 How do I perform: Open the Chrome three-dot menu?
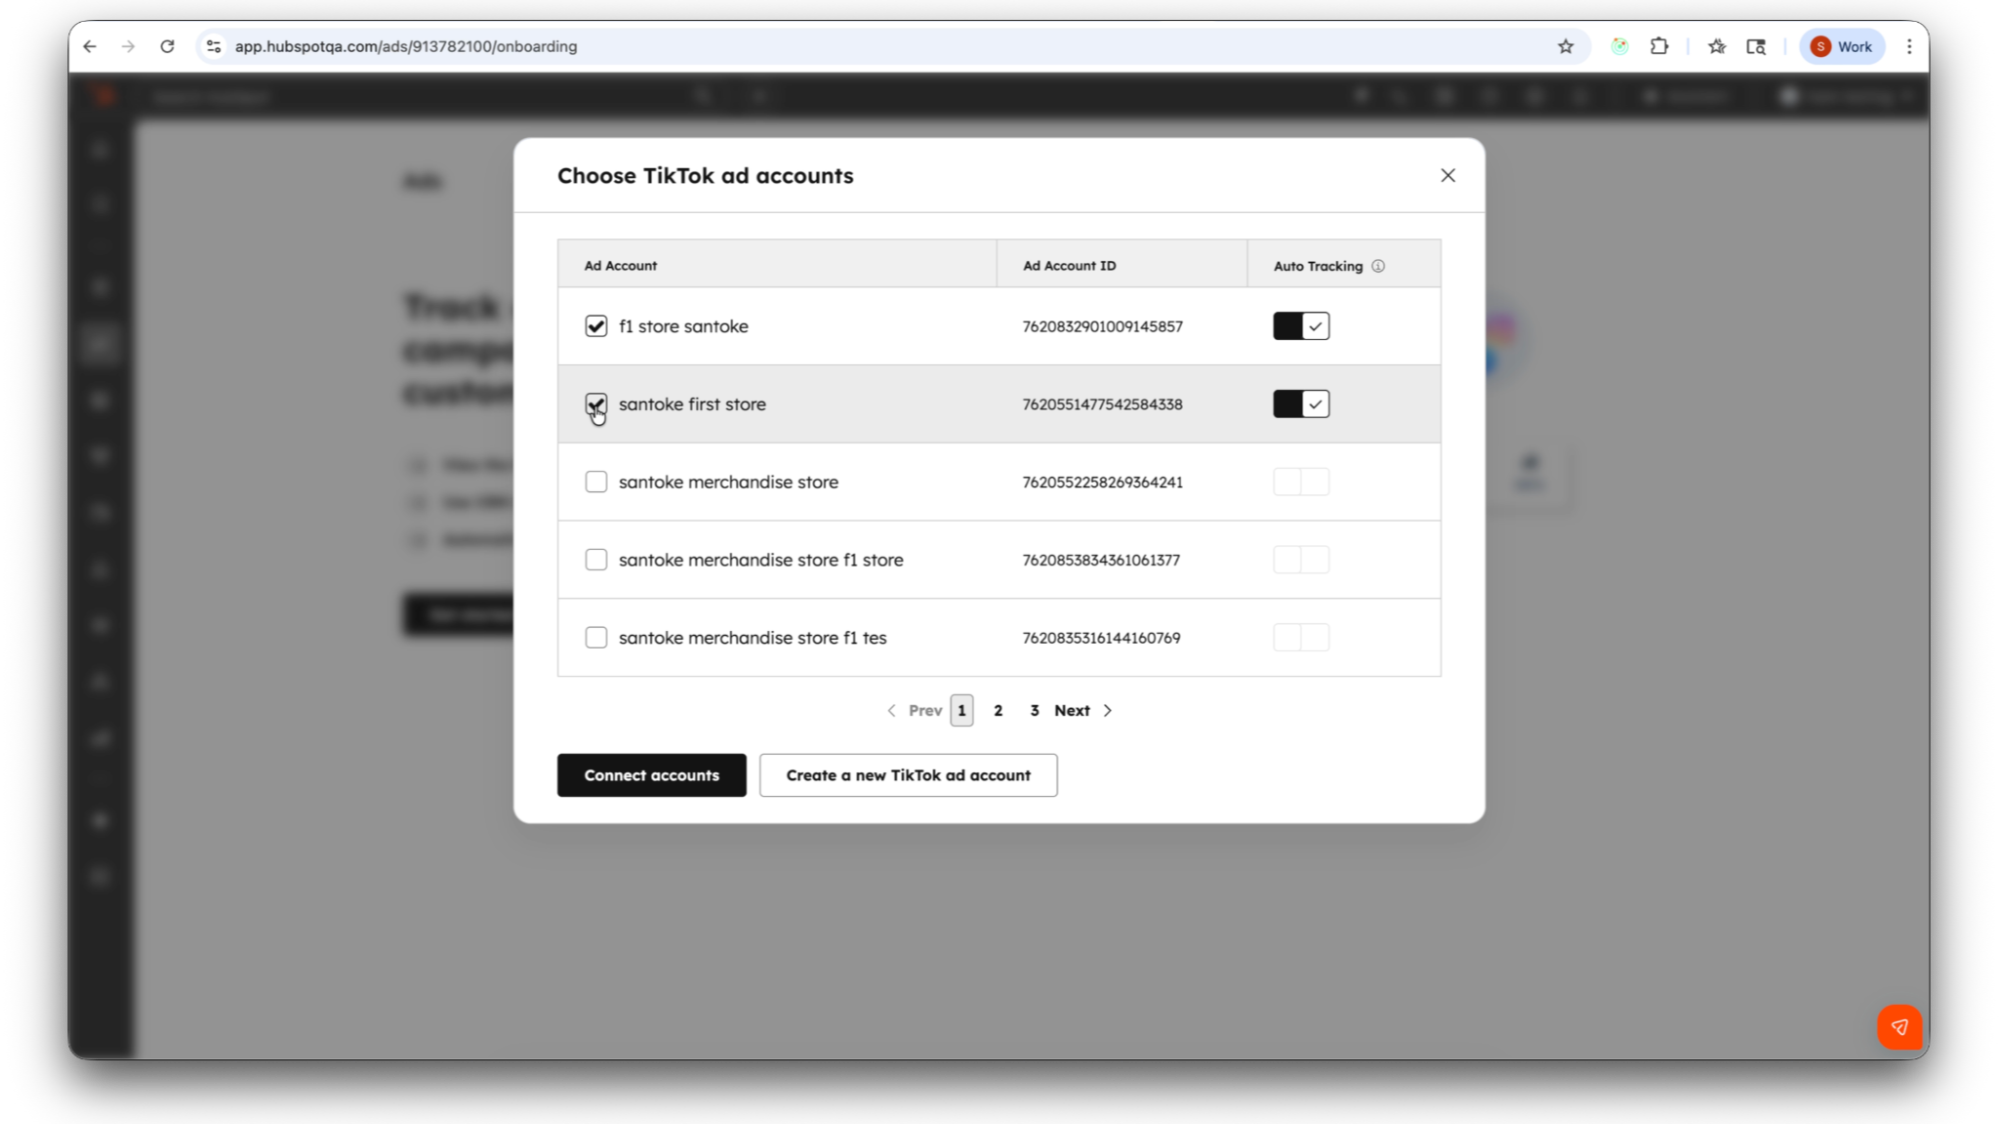pos(1909,46)
